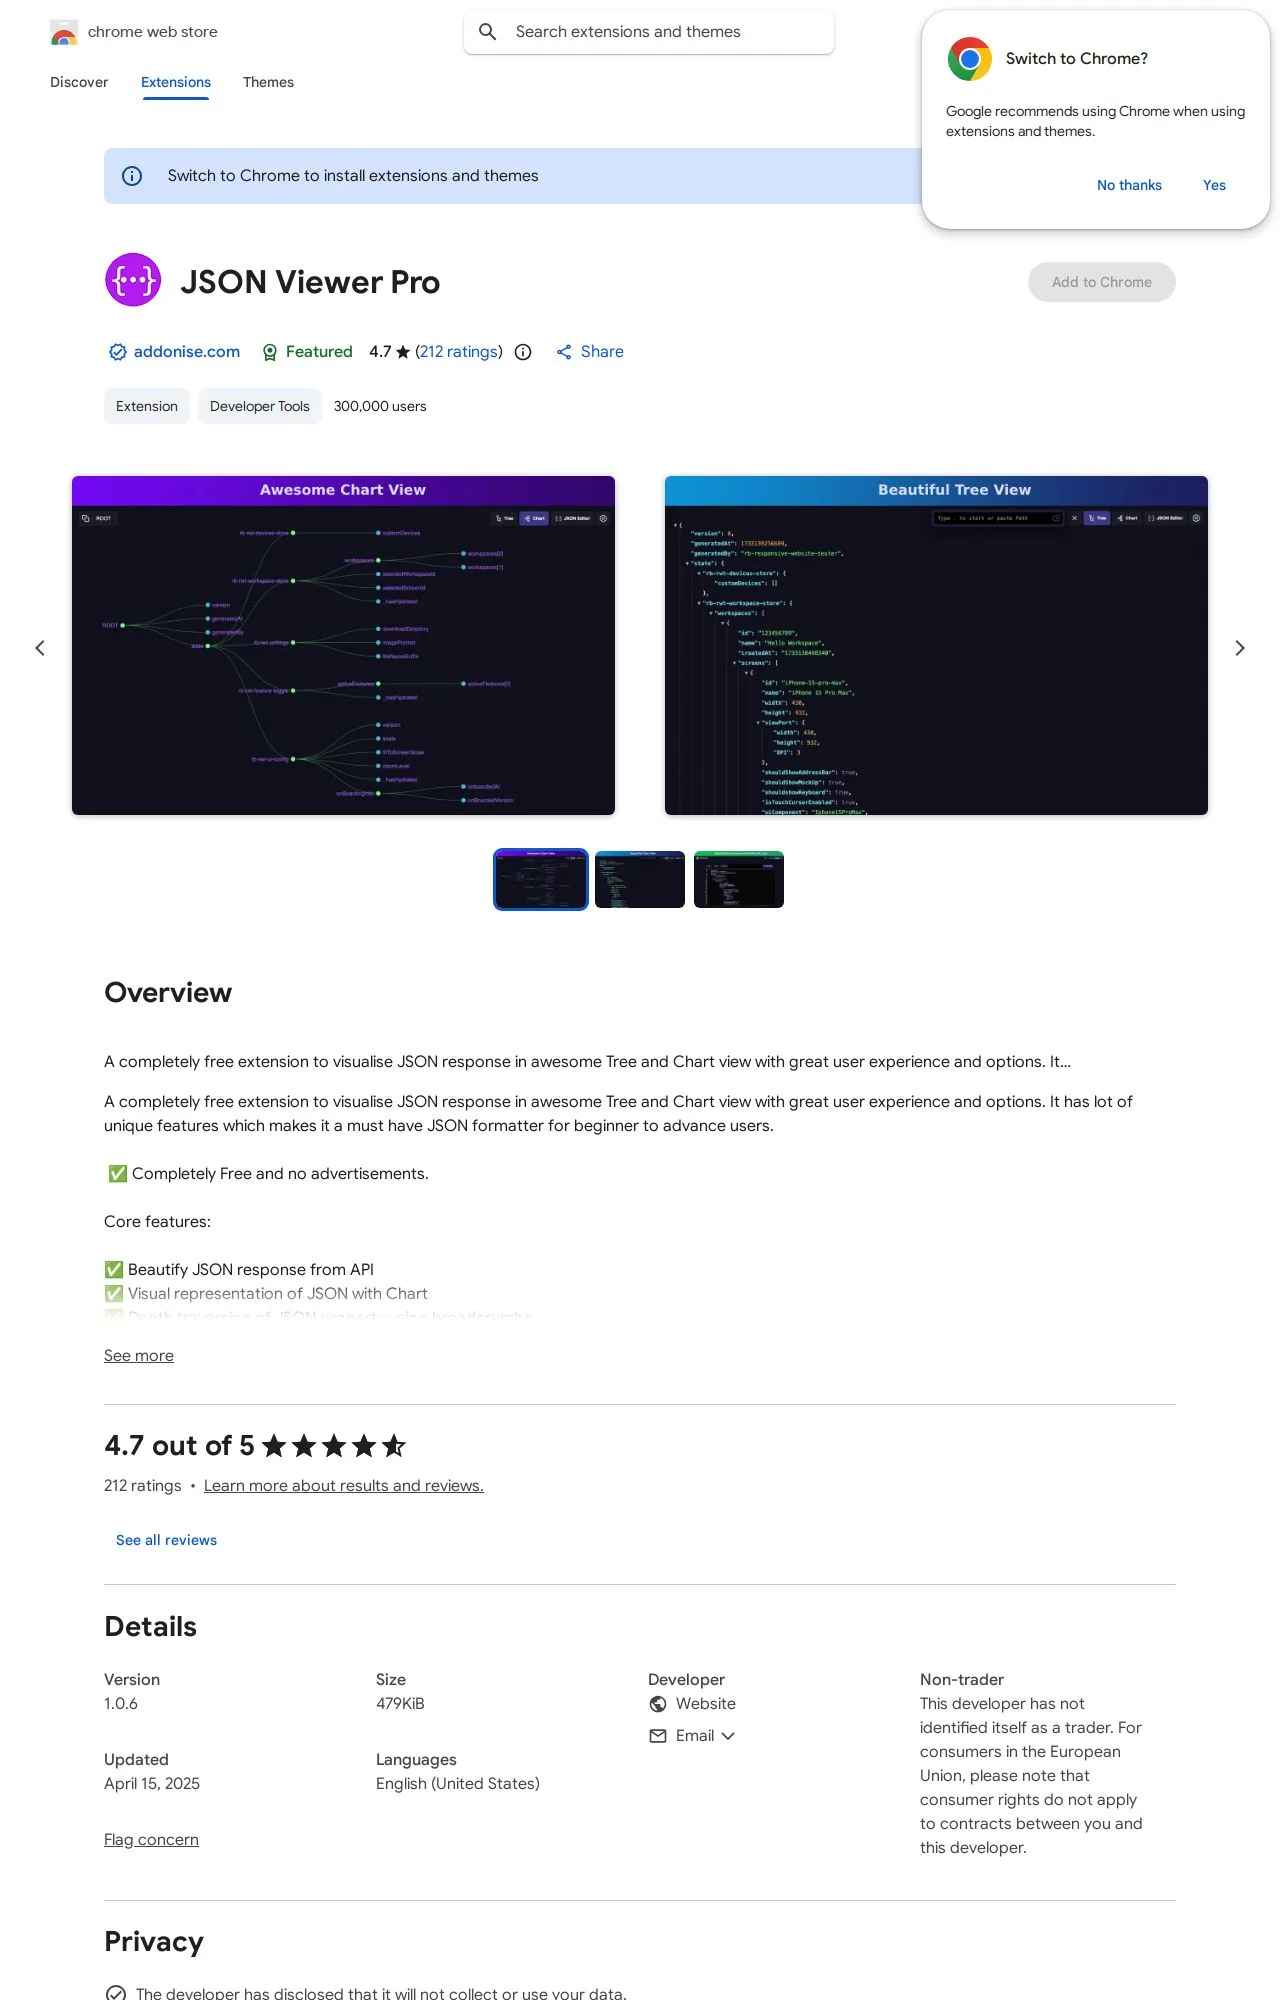Open the Awesome Chart View screenshot
Viewport: 1280px width, 2000px height.
[343, 645]
